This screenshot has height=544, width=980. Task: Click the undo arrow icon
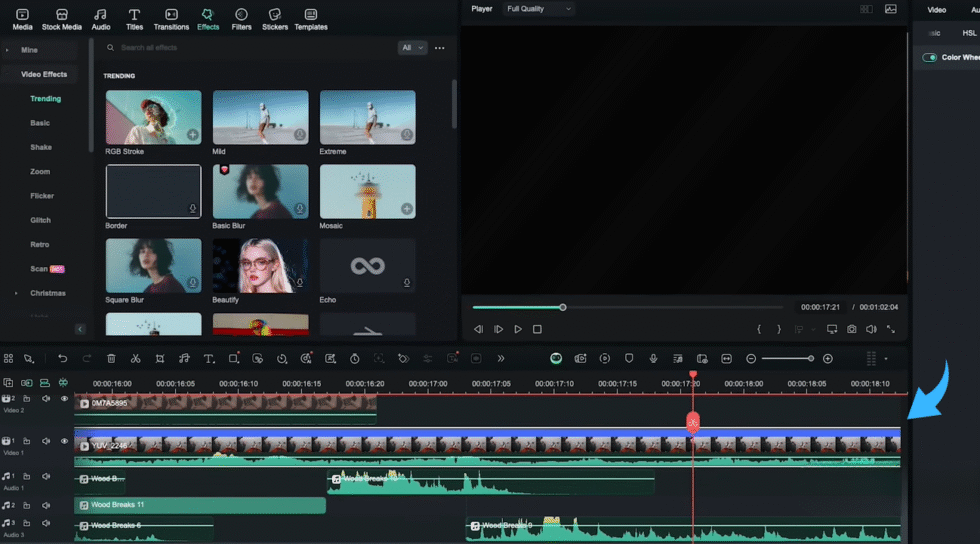[62, 358]
